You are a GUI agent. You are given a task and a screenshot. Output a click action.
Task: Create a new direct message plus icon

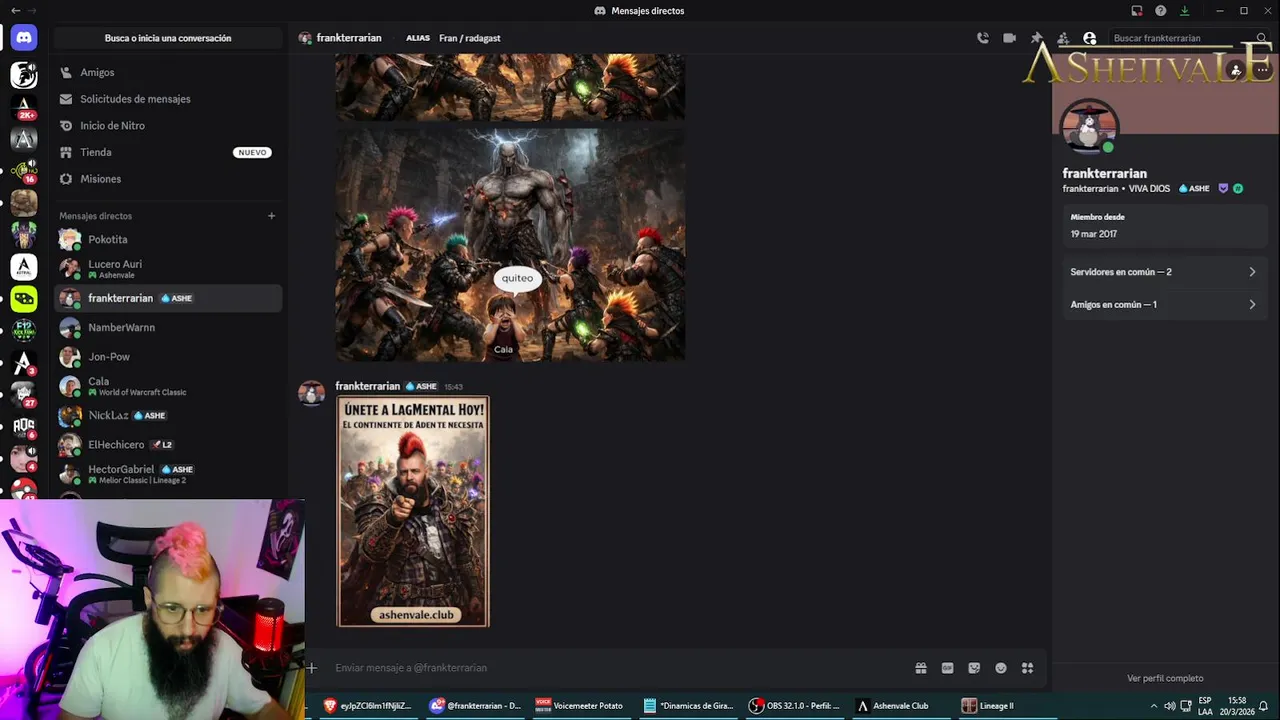(271, 216)
